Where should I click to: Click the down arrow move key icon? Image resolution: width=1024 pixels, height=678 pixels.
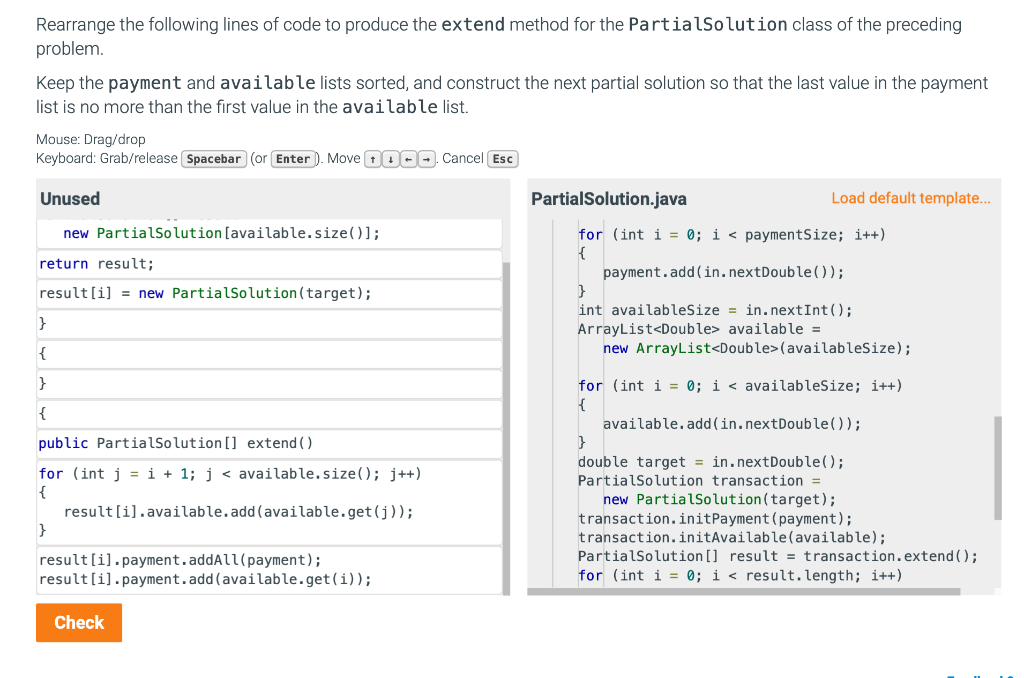(390, 158)
